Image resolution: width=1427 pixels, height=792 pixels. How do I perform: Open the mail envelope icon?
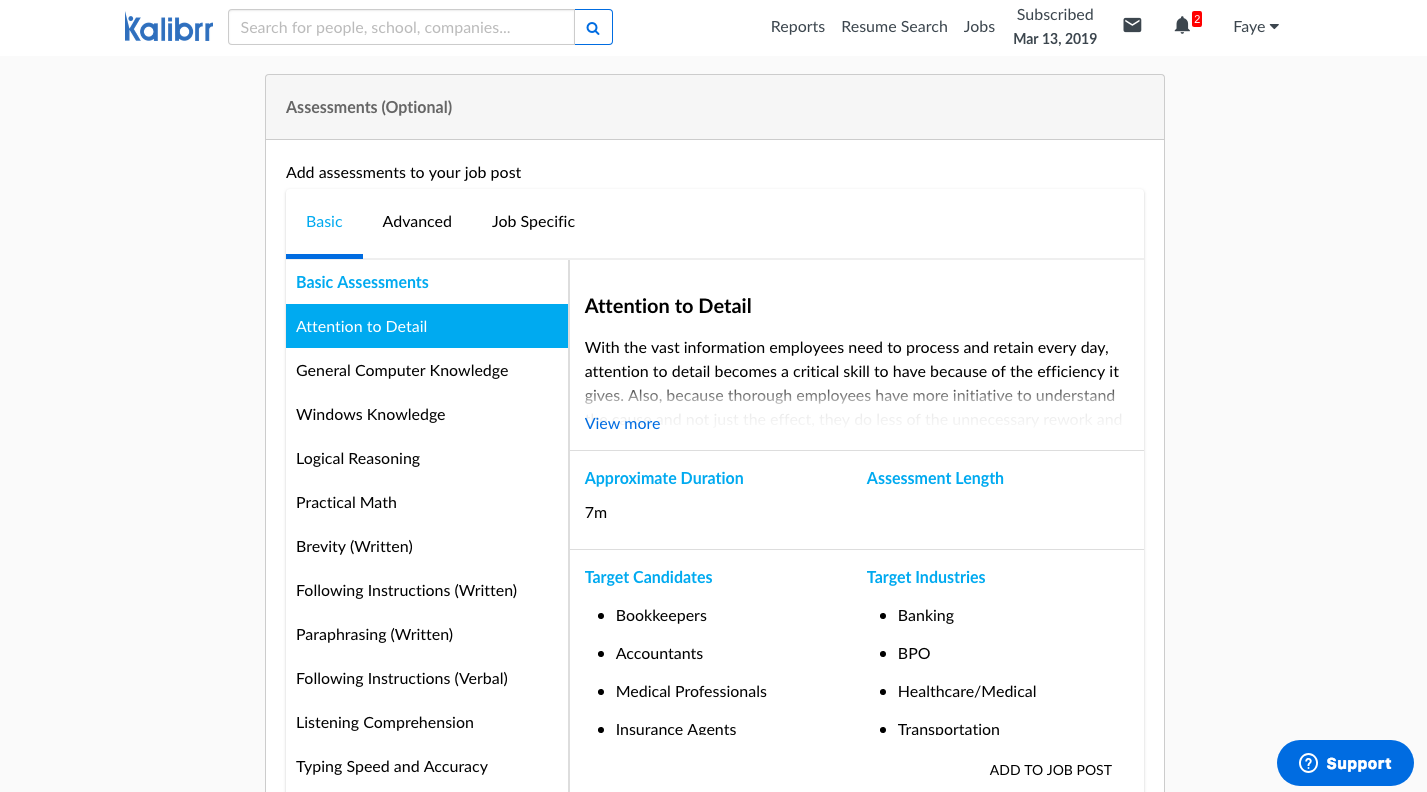coord(1132,26)
